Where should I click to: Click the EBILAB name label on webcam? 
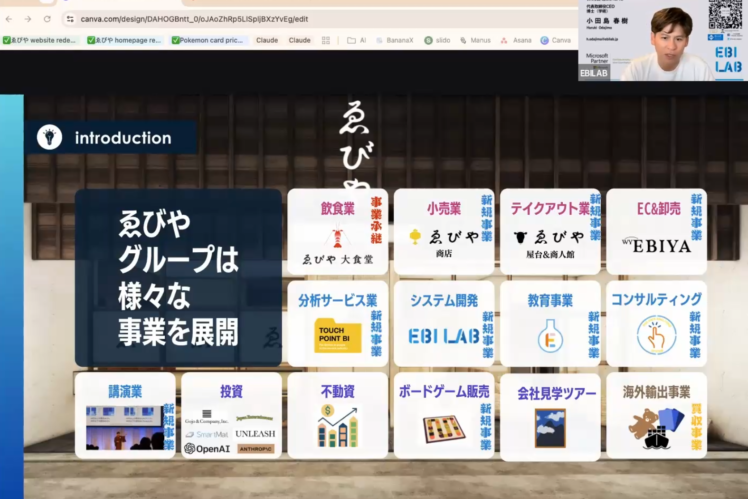[594, 73]
